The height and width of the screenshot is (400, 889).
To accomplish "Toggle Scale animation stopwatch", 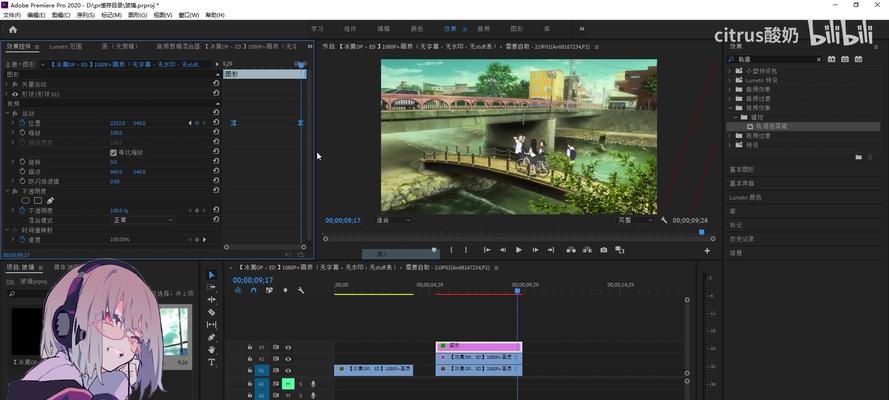I will 23,133.
